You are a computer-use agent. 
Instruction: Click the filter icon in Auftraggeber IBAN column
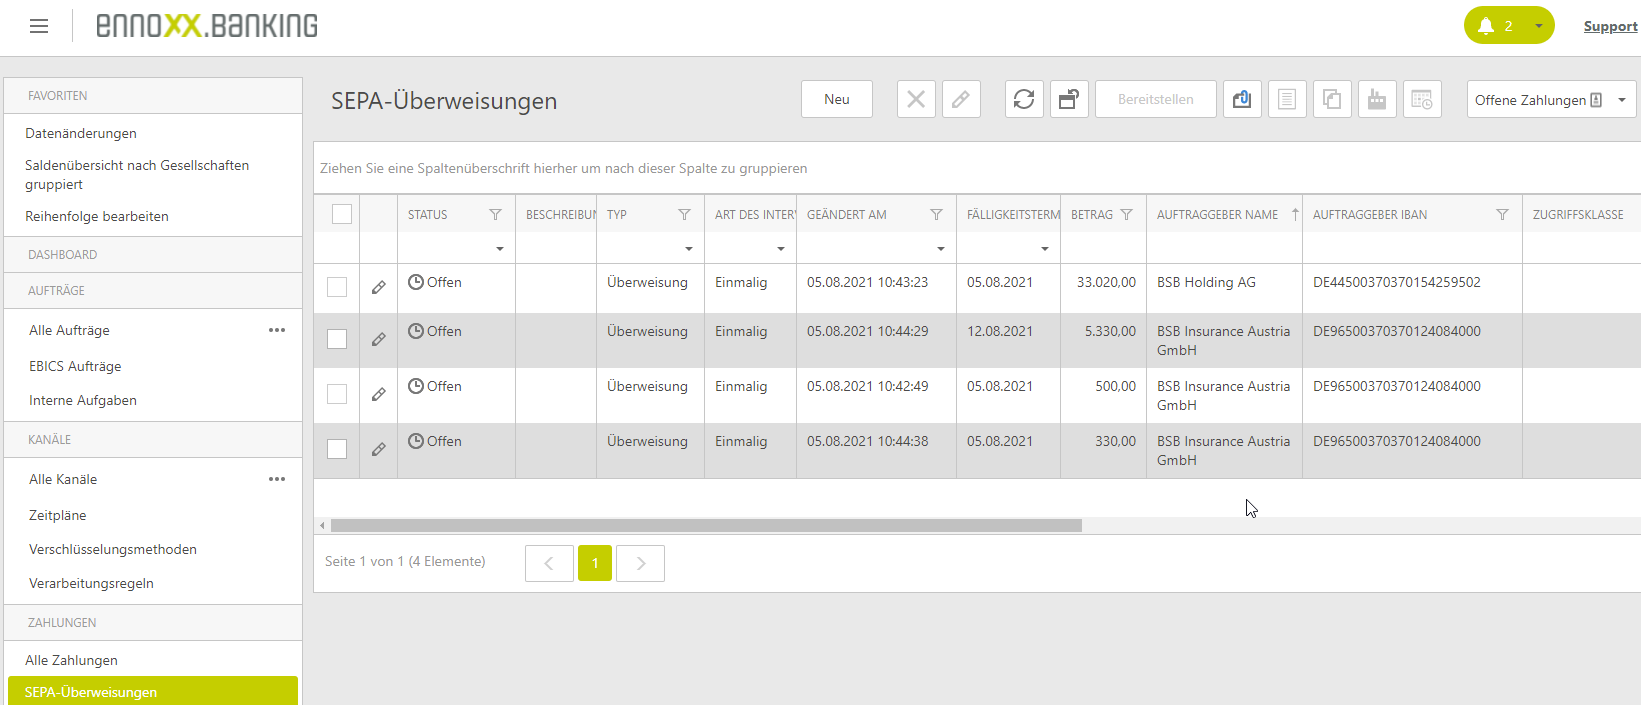pos(1502,215)
